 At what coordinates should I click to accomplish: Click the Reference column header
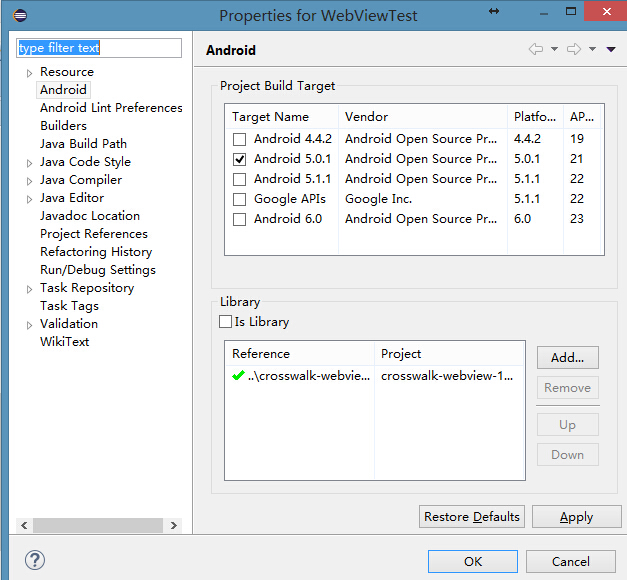(300, 354)
